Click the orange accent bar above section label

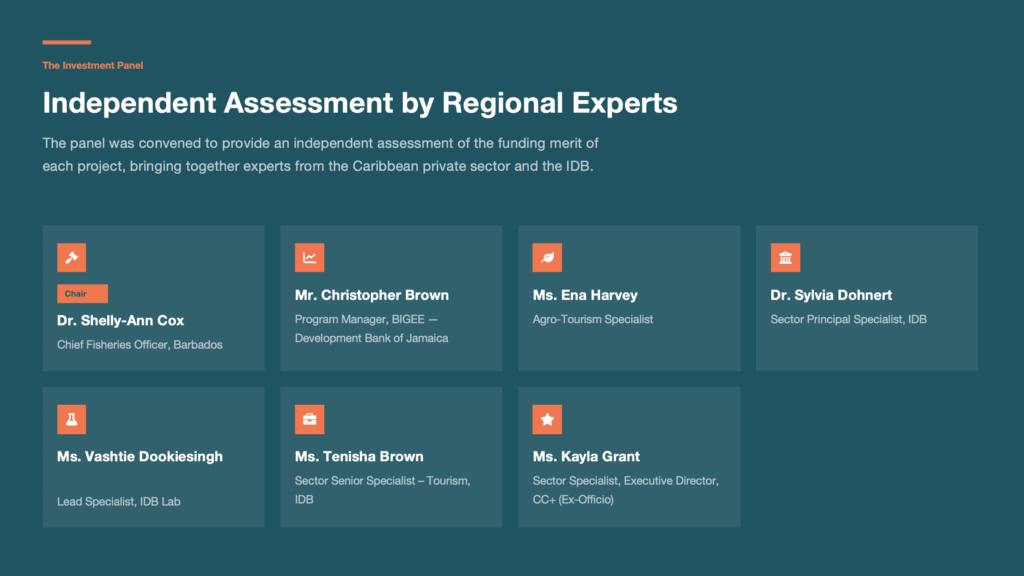tap(67, 42)
